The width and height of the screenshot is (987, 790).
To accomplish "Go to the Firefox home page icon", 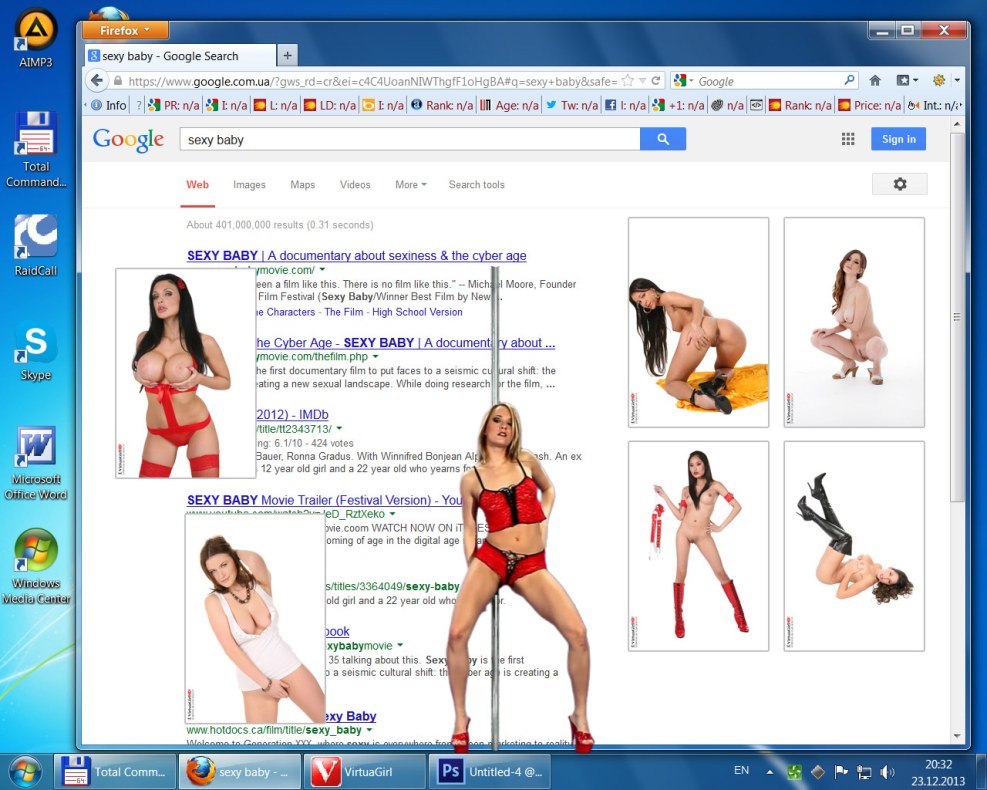I will point(875,81).
